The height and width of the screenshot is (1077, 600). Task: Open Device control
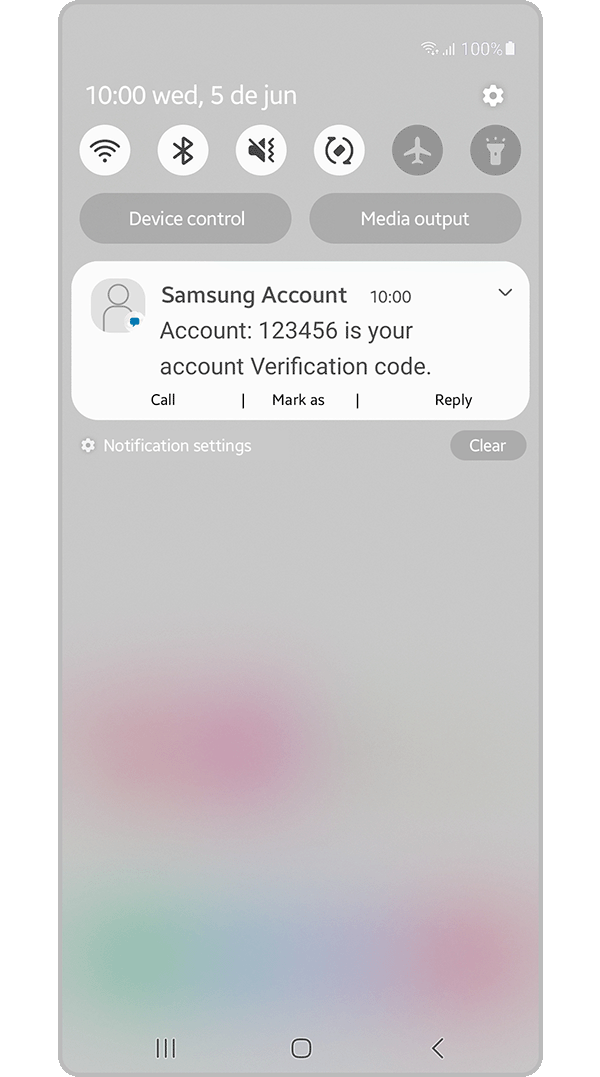[x=185, y=218]
